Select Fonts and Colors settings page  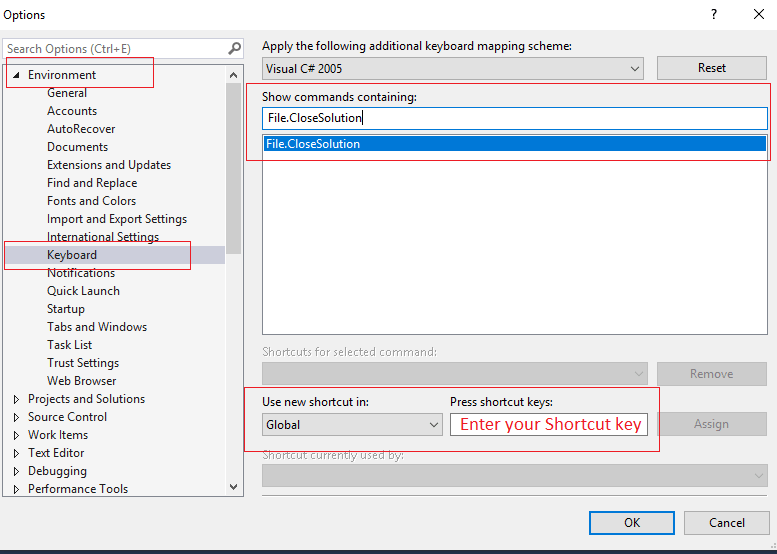coord(91,201)
